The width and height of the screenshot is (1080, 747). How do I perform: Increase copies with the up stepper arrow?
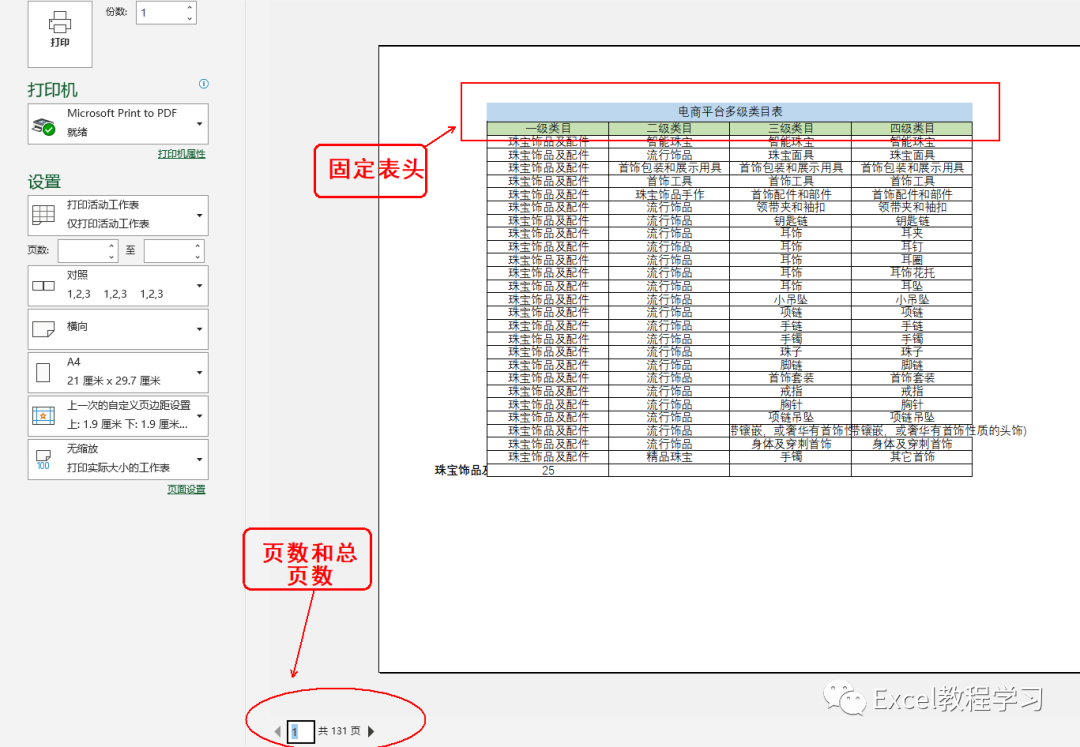tap(190, 7)
